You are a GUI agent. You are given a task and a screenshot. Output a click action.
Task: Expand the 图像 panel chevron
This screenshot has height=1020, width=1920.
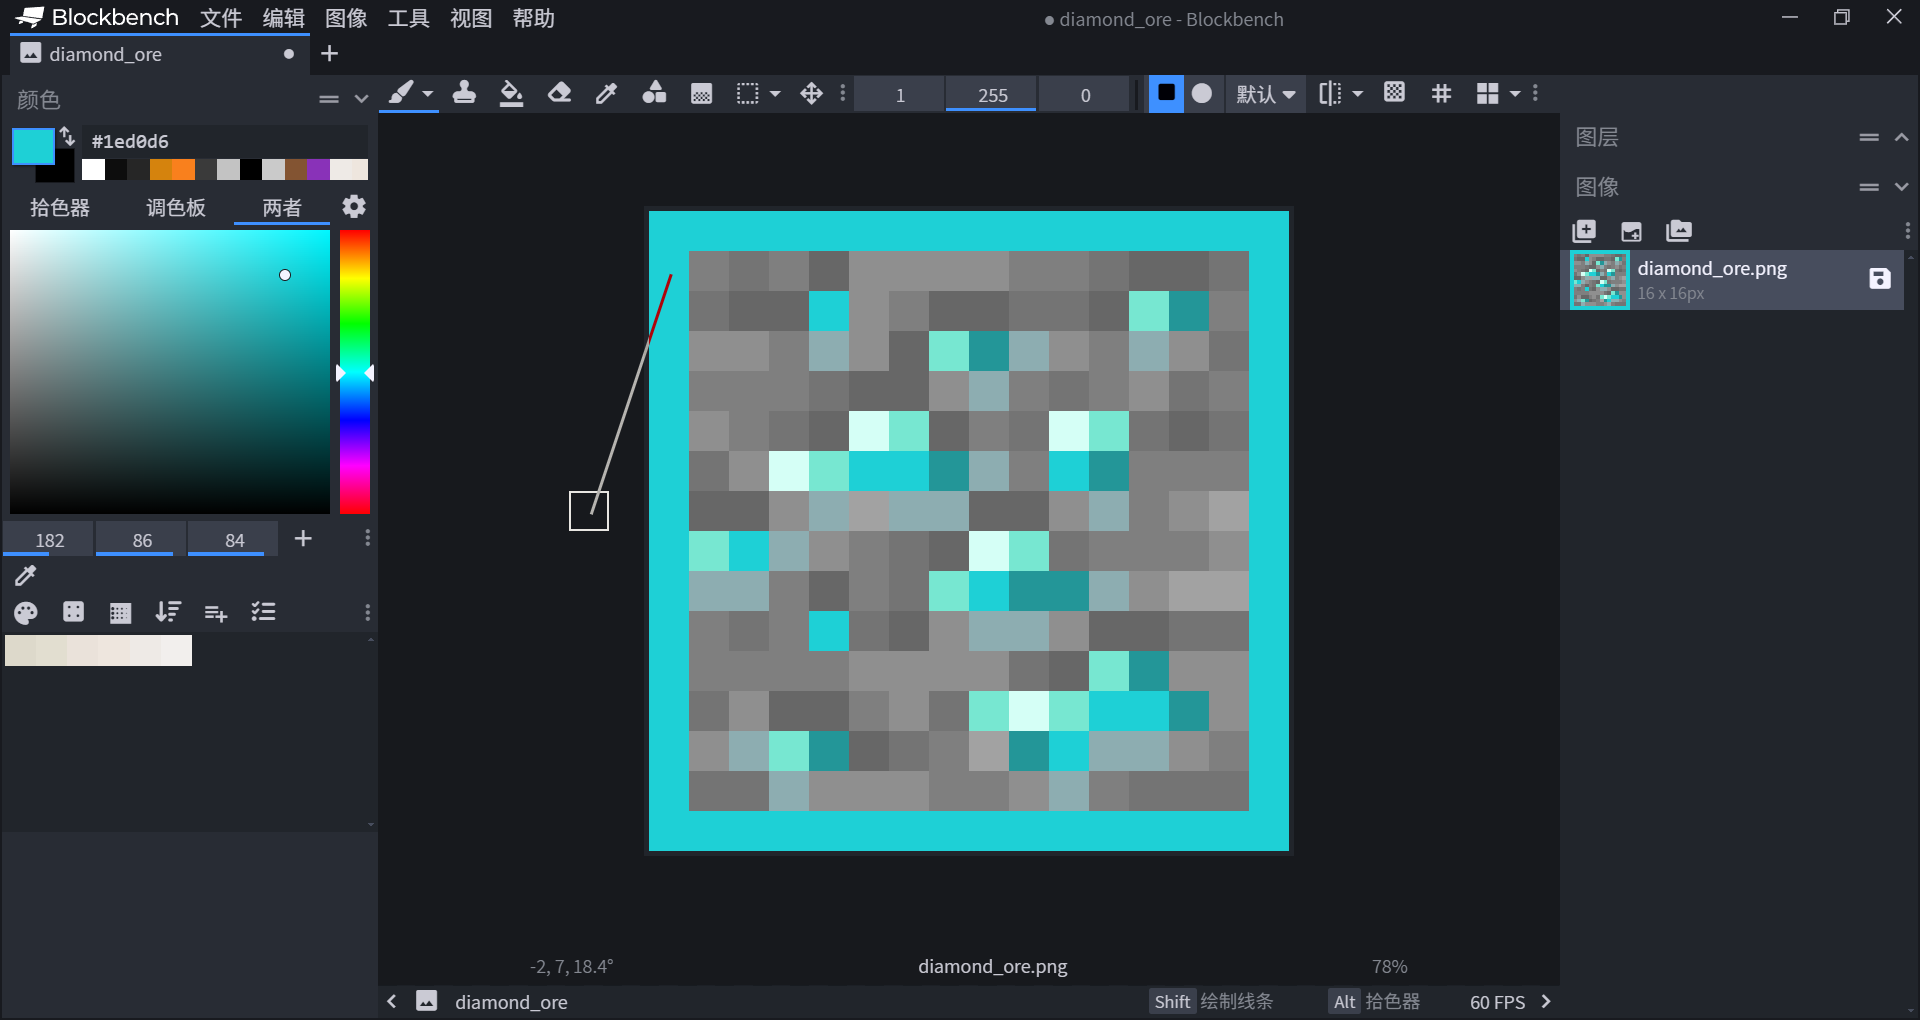coord(1901,187)
